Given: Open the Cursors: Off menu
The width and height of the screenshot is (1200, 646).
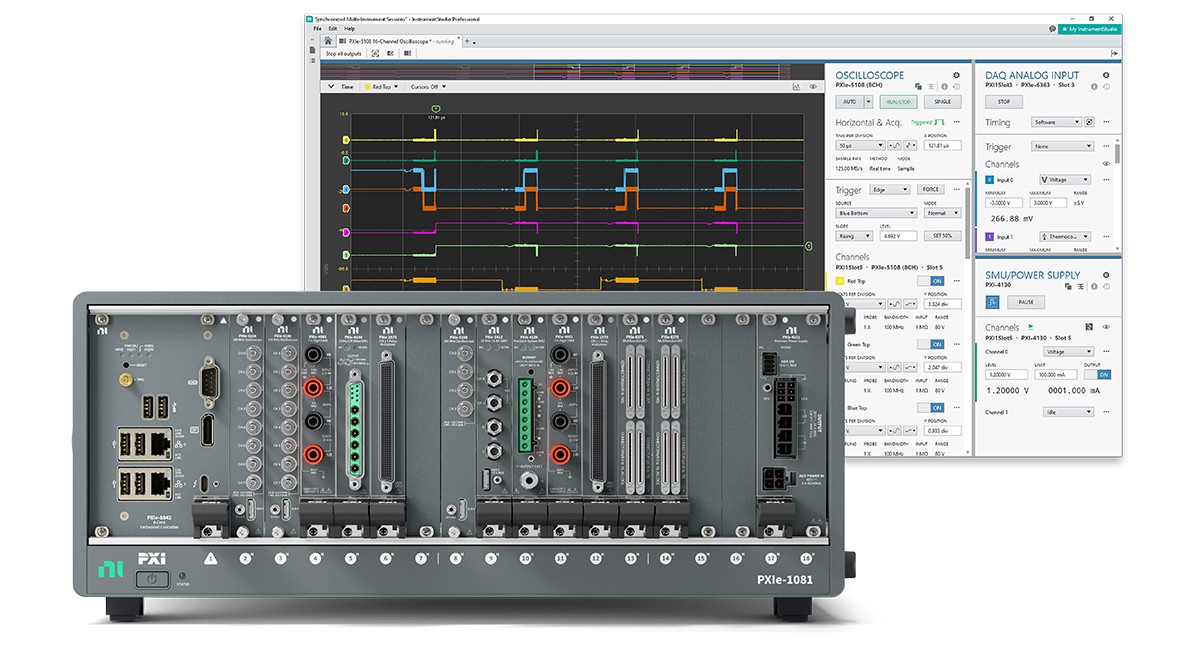Looking at the screenshot, I should (428, 87).
